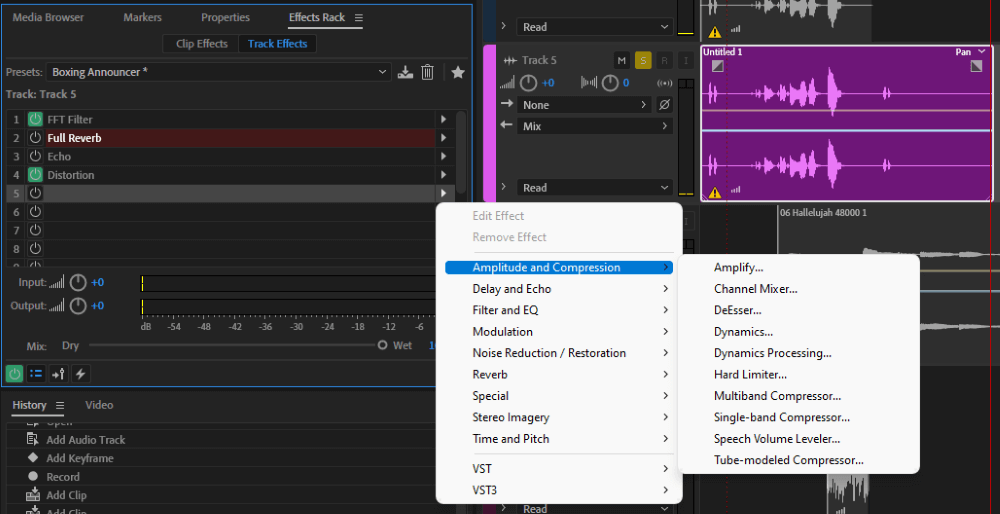The image size is (1000, 514).
Task: Click the warning icon on the gray clip above
Action: (715, 32)
